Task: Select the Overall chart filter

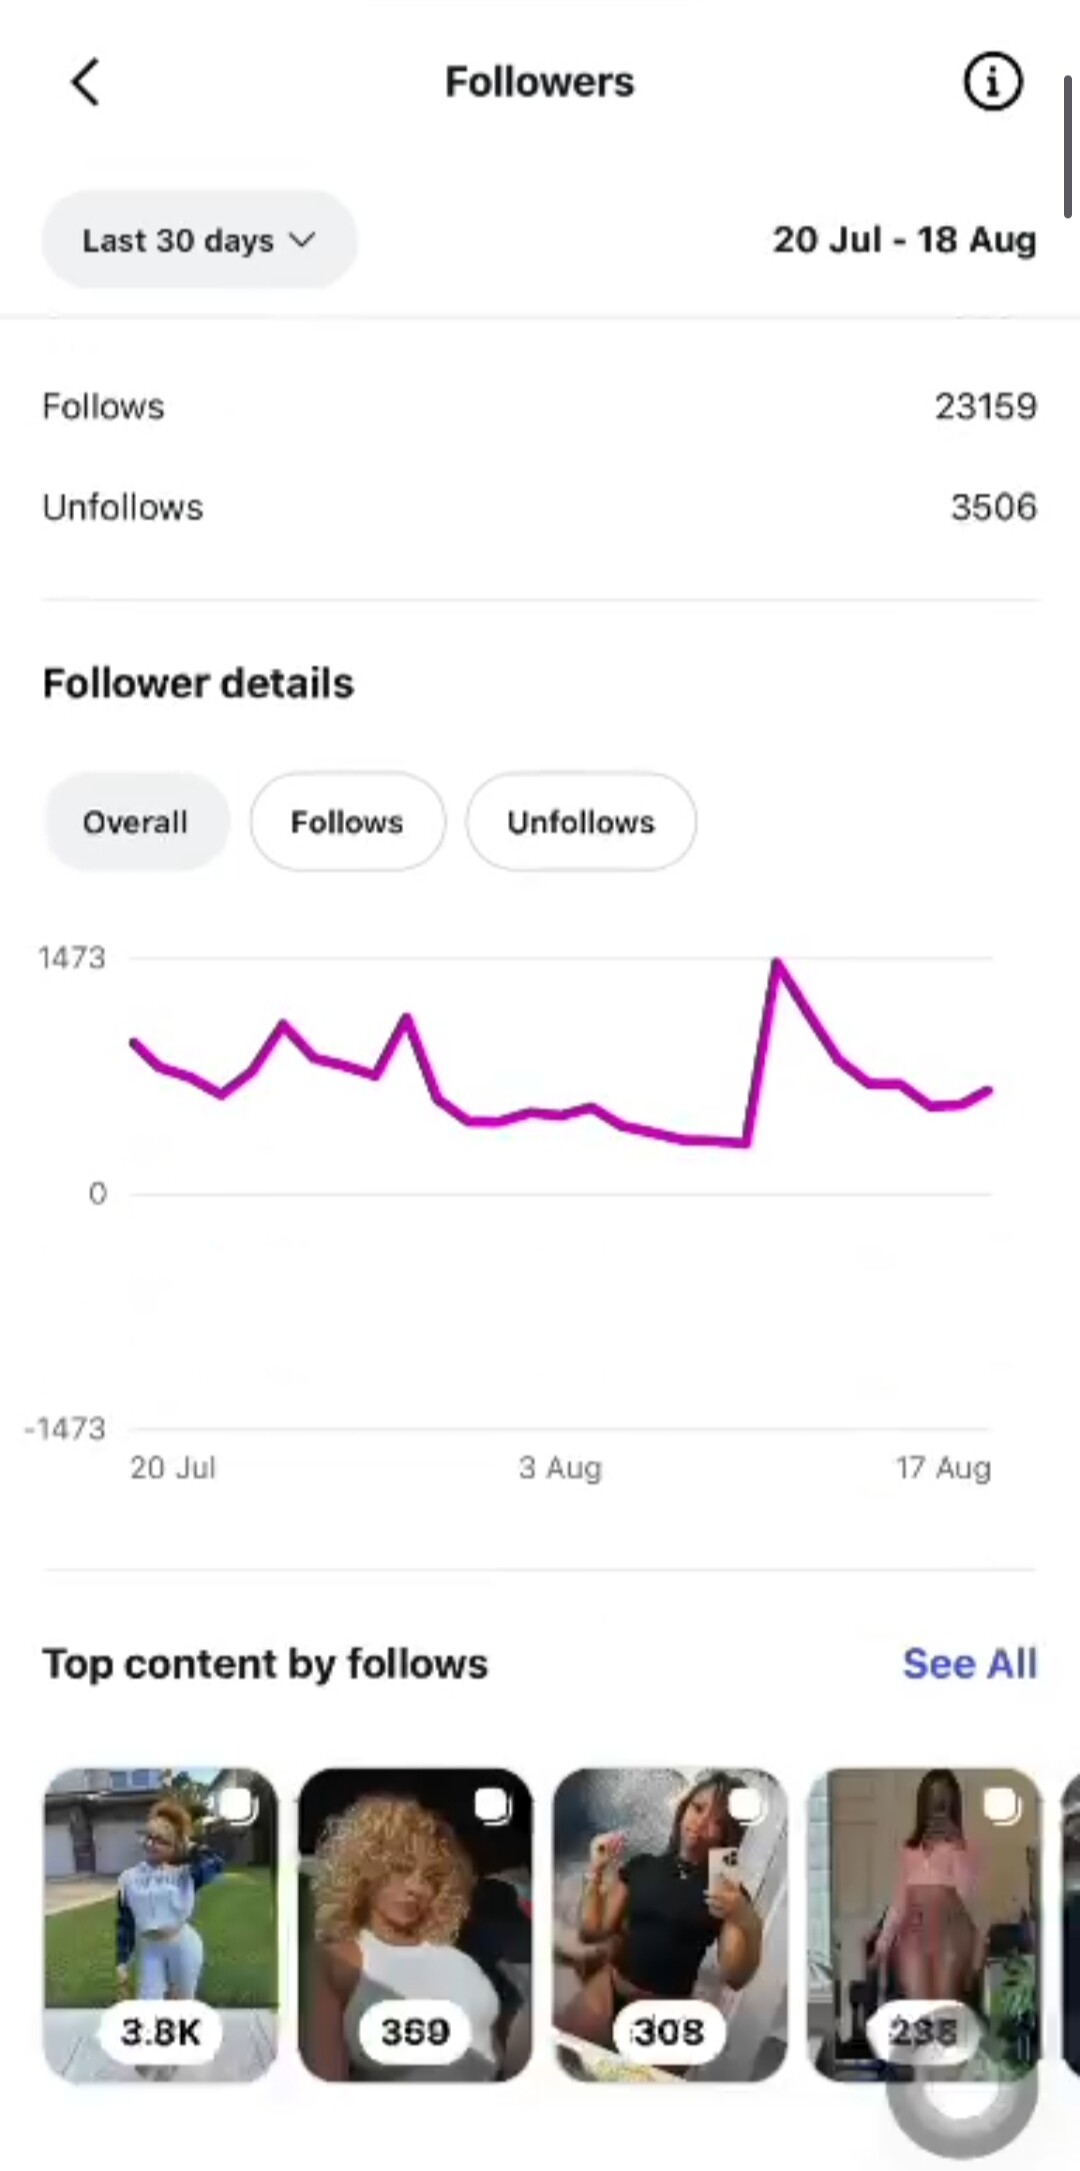Action: [136, 822]
